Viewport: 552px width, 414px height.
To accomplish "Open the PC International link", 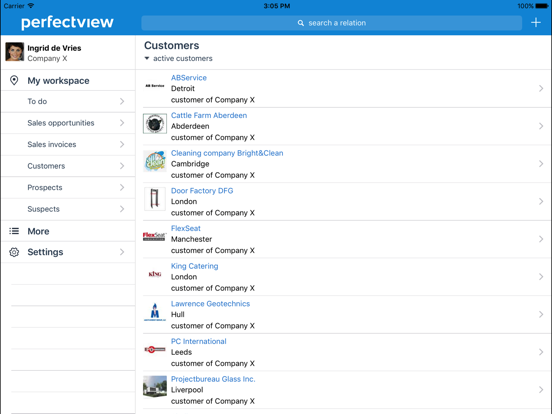I will (199, 341).
